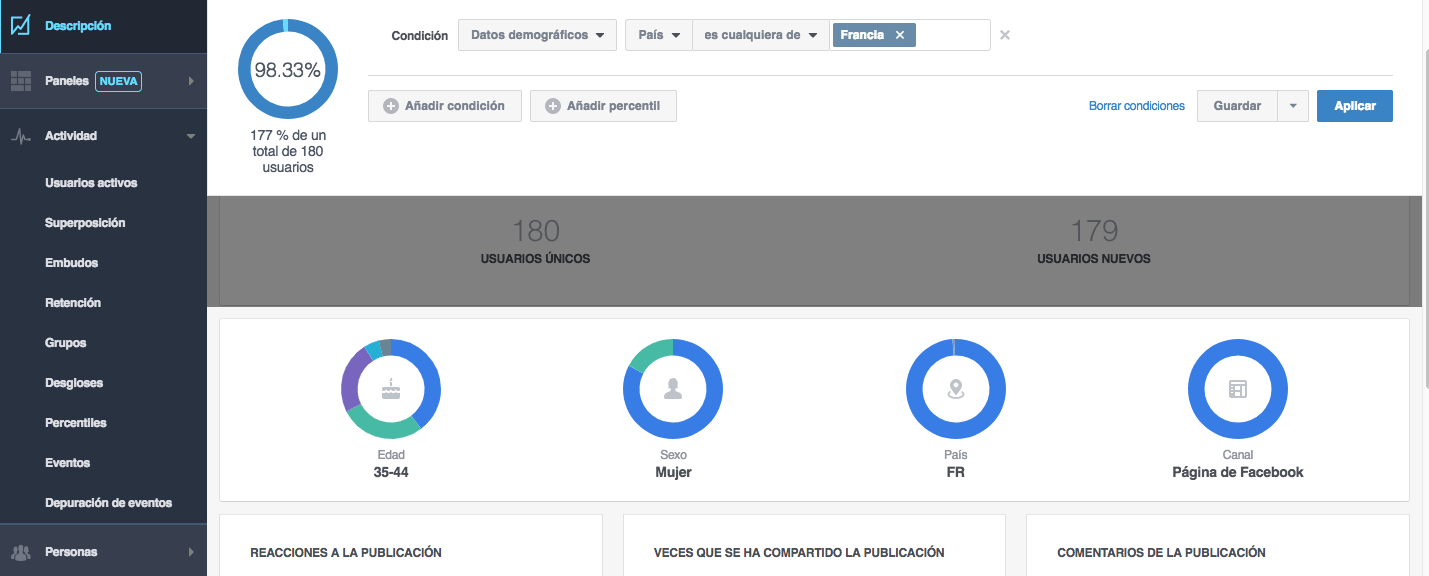The height and width of the screenshot is (576, 1429).
Task: Open the País dropdown
Action: [x=659, y=35]
